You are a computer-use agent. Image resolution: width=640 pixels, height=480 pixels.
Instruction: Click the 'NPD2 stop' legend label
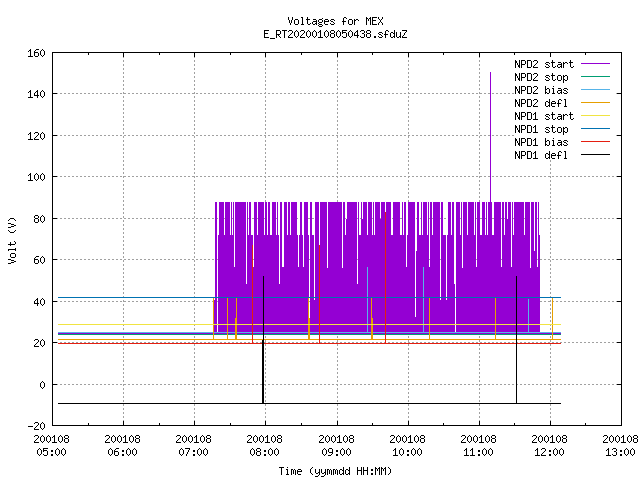(541, 77)
